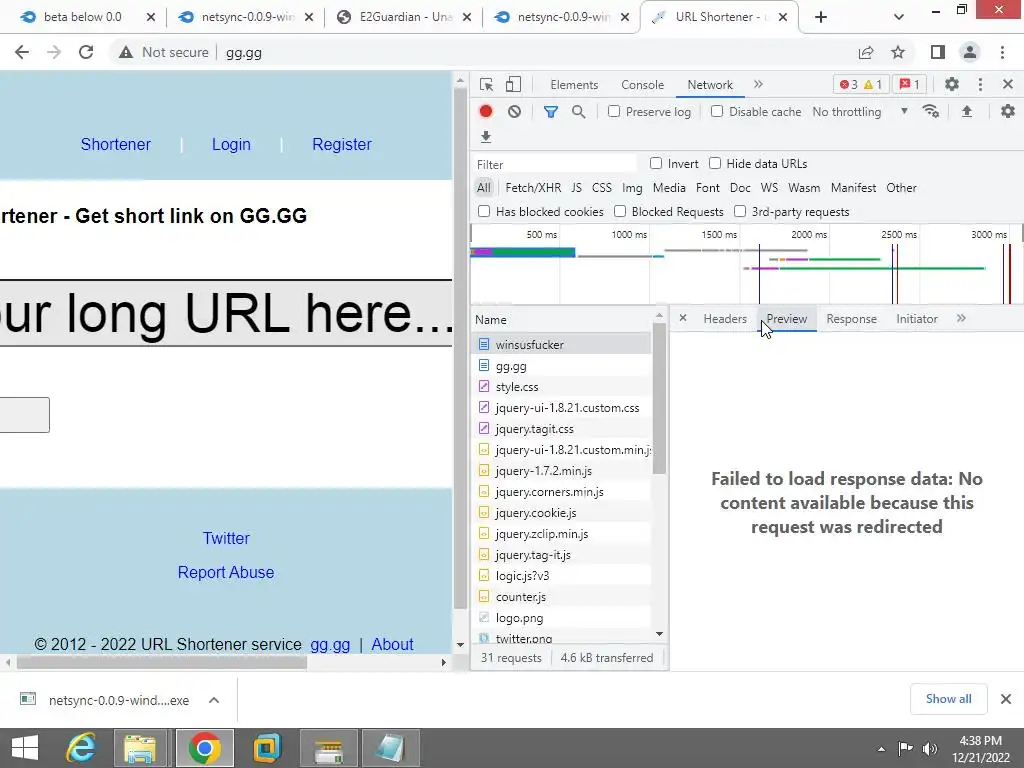The height and width of the screenshot is (768, 1024).
Task: Click the Login link
Action: [231, 144]
